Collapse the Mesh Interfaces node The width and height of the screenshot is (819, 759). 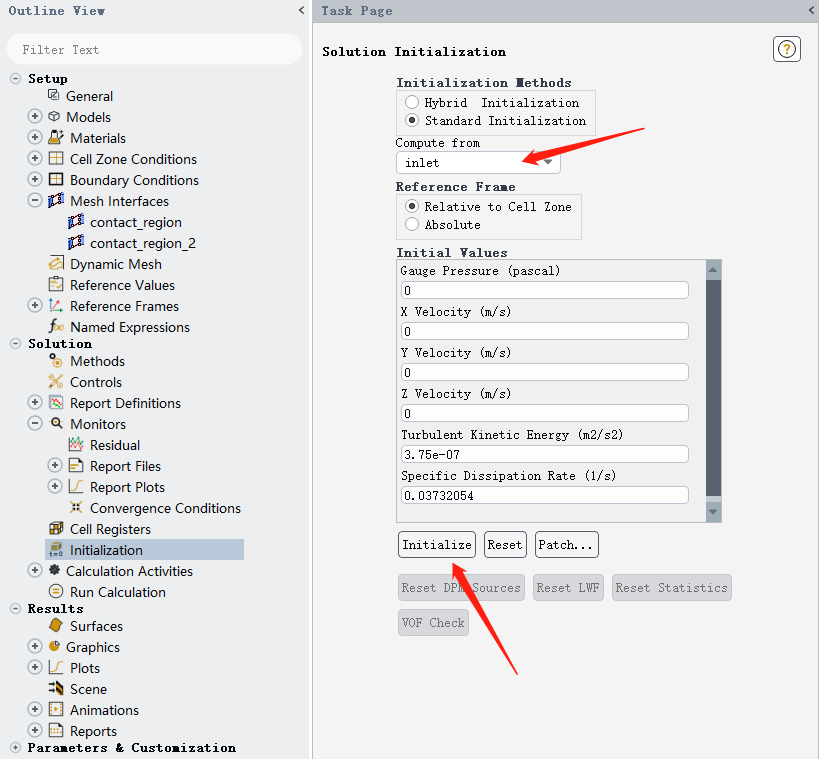click(35, 201)
